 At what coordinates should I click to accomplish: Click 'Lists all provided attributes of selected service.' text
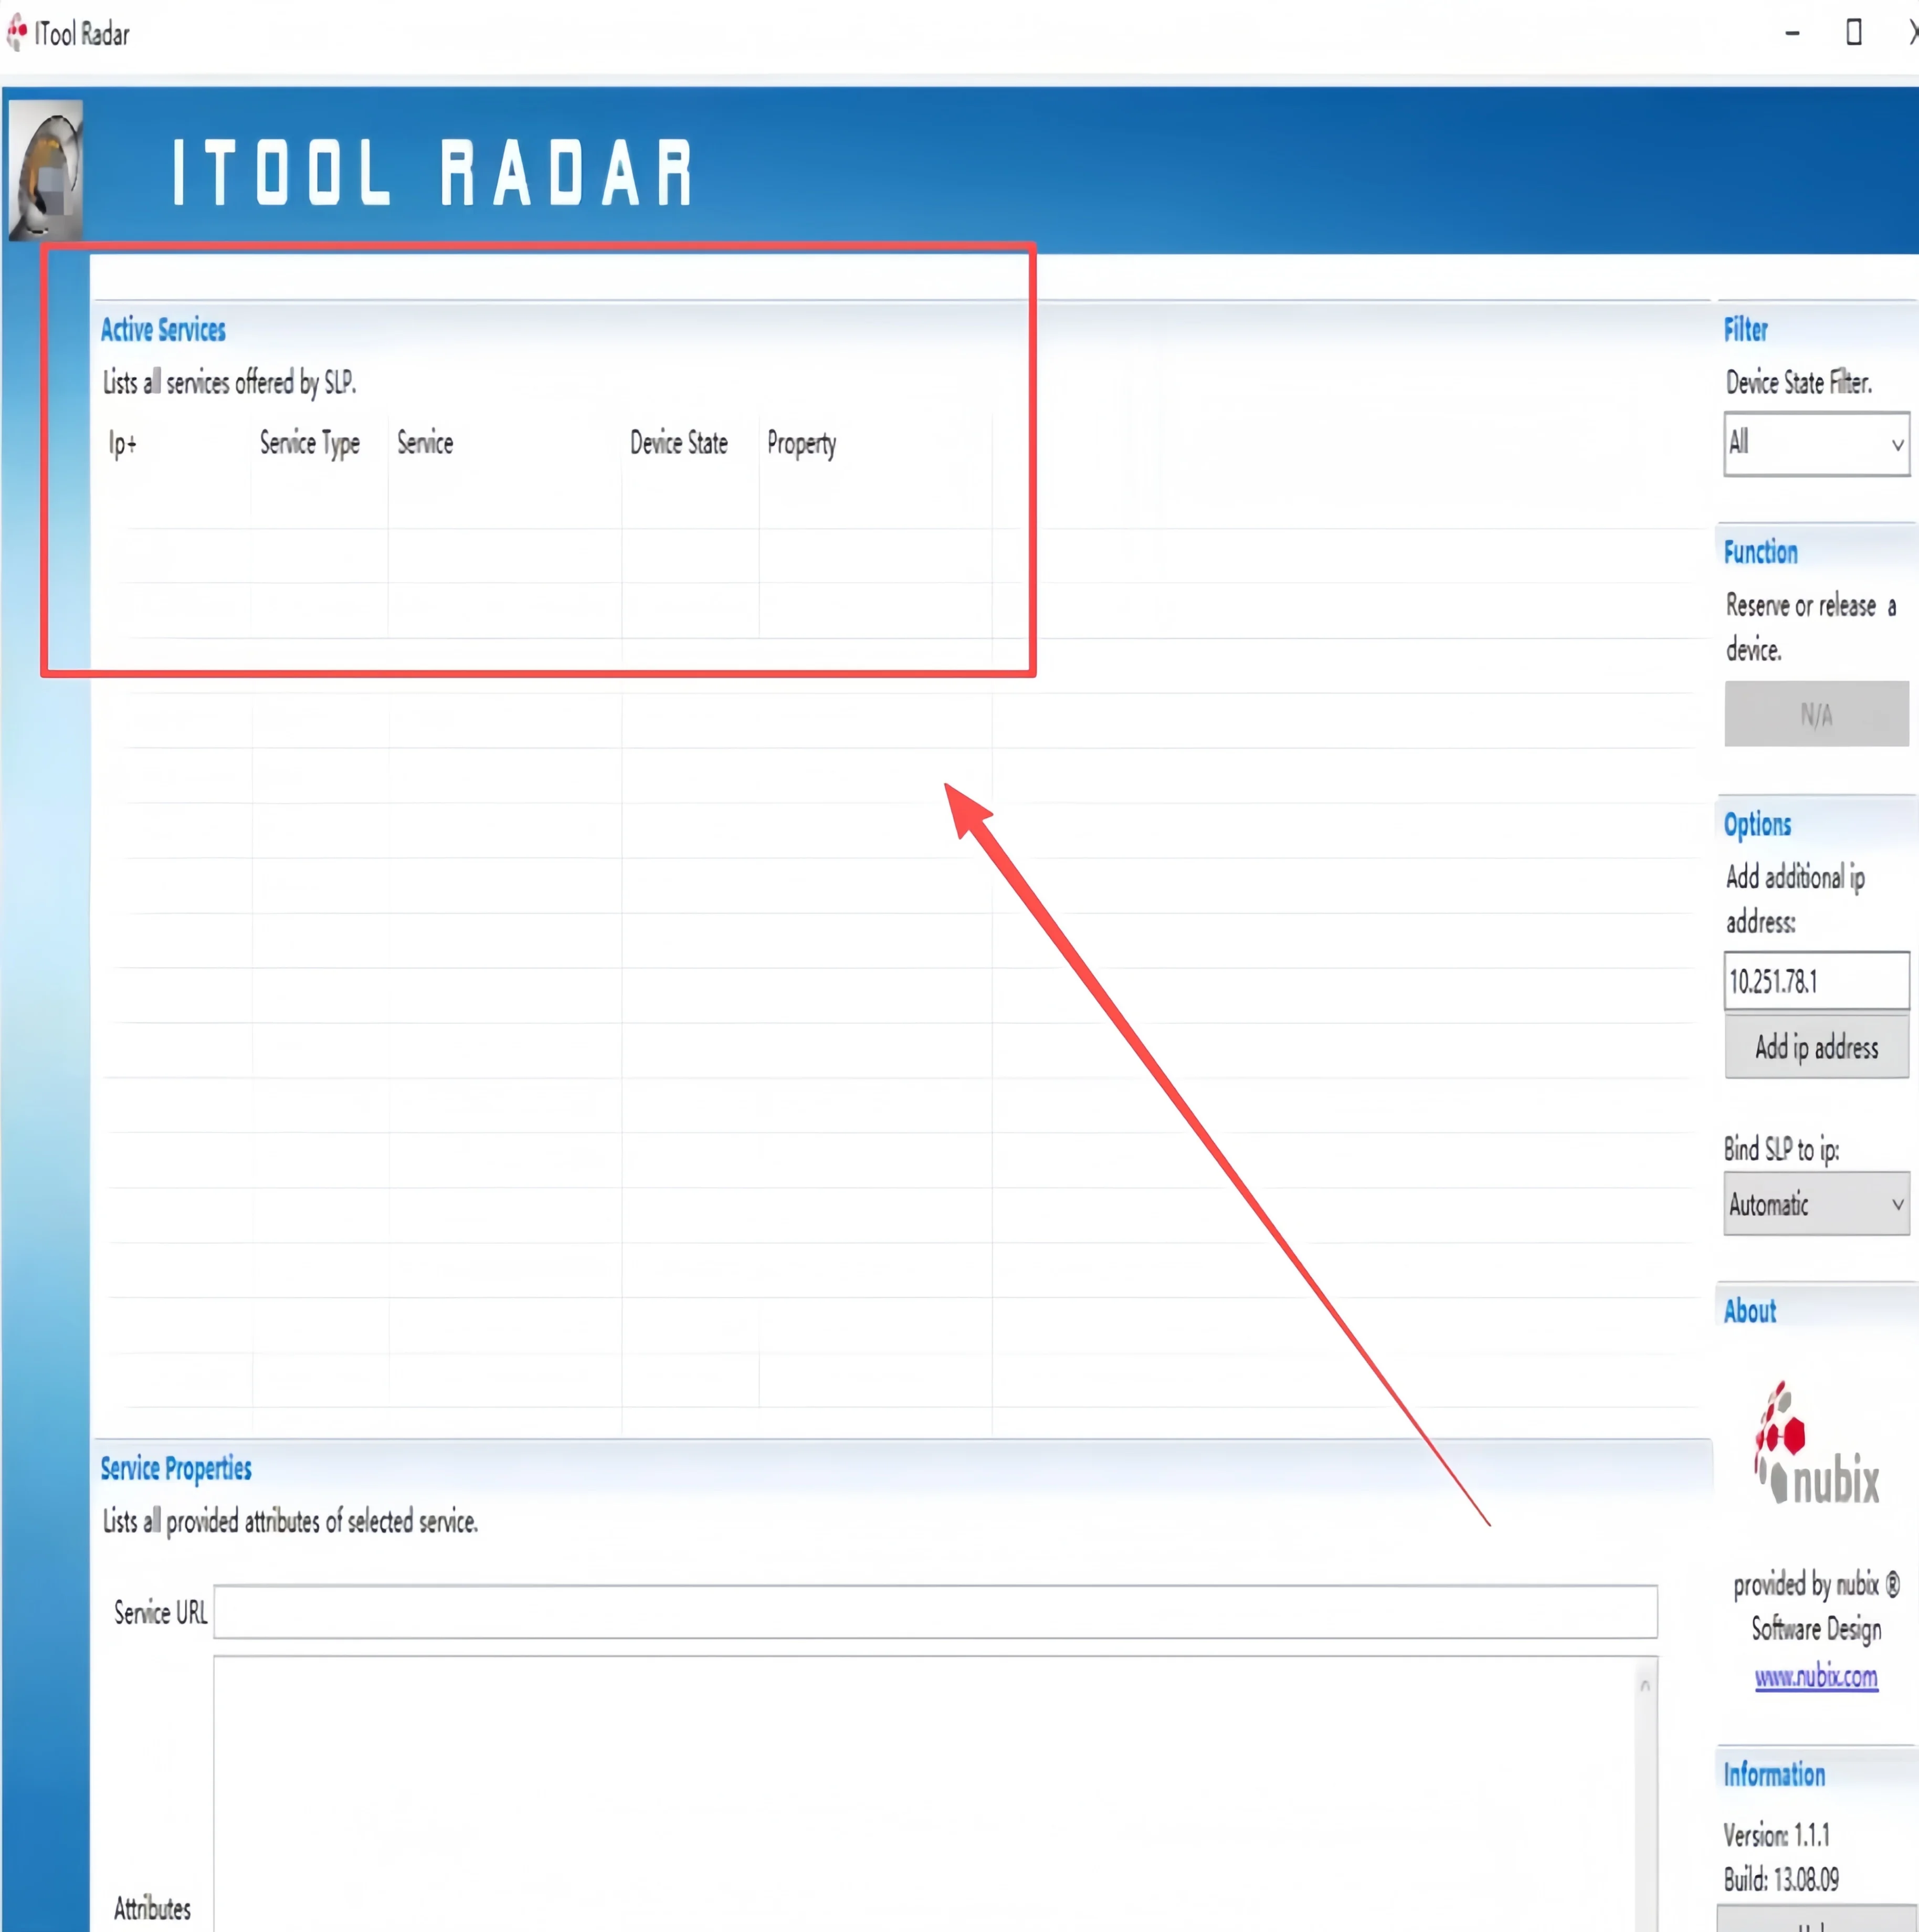[x=290, y=1521]
